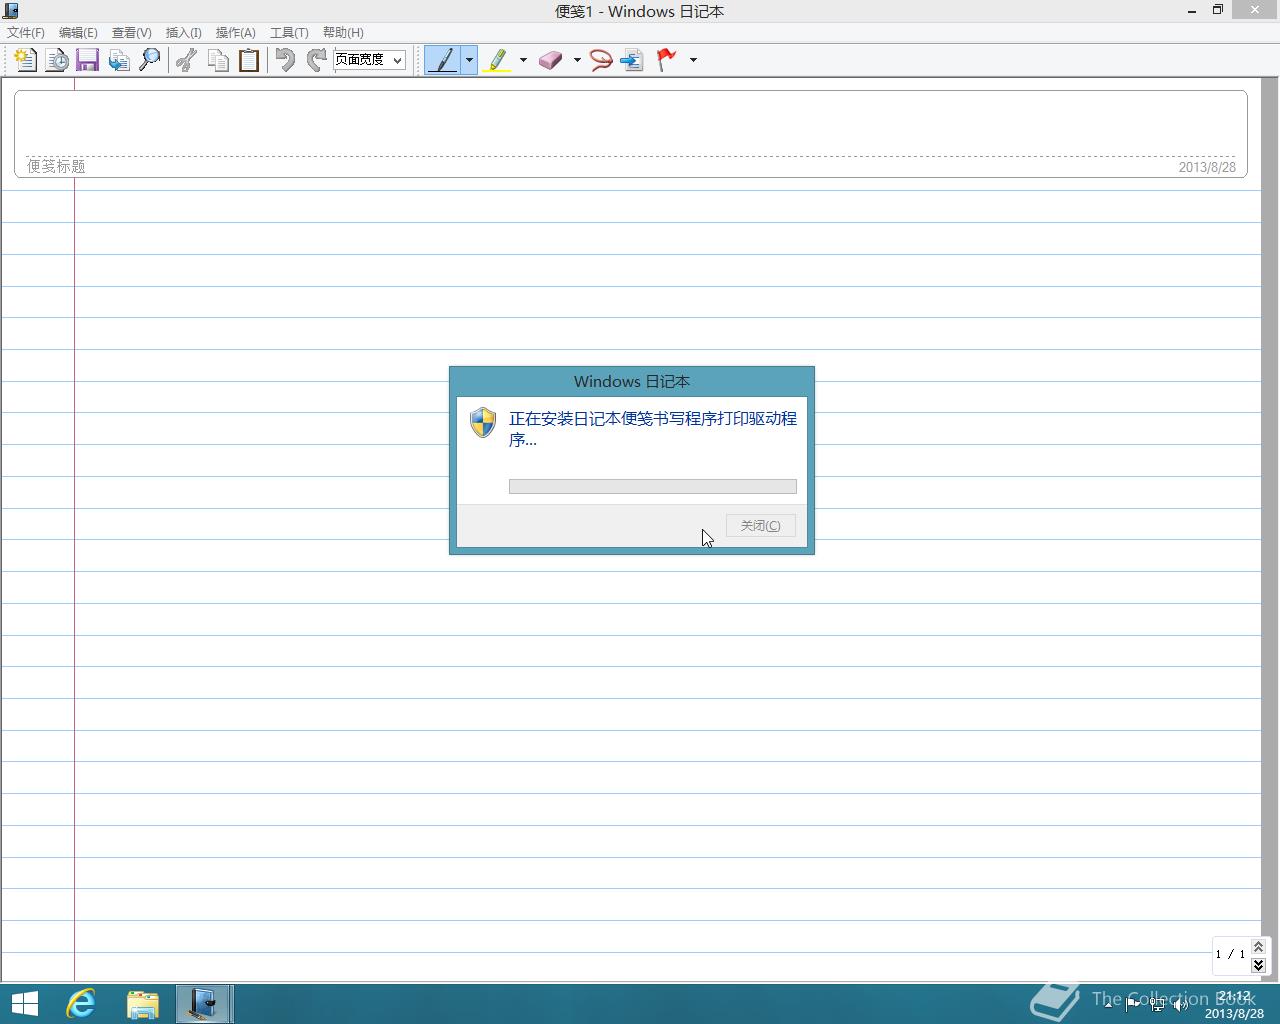The width and height of the screenshot is (1280, 1024).
Task: Select the Pen tool
Action: (443, 60)
